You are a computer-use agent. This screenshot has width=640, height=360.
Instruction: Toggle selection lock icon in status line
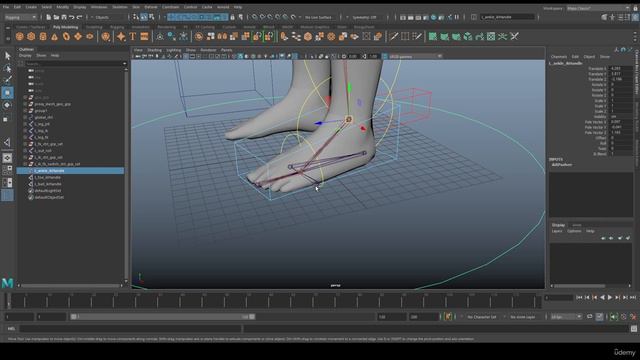[232, 17]
